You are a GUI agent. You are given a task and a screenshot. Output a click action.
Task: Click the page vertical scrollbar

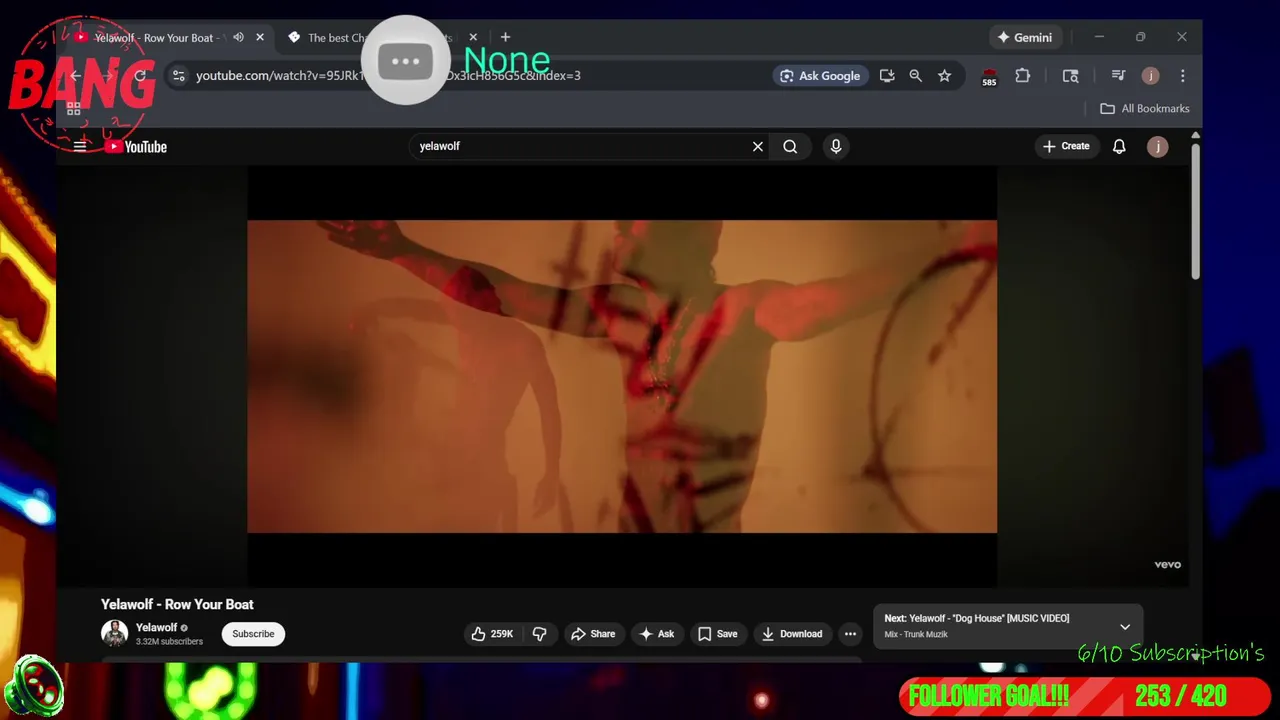pyautogui.click(x=1195, y=210)
